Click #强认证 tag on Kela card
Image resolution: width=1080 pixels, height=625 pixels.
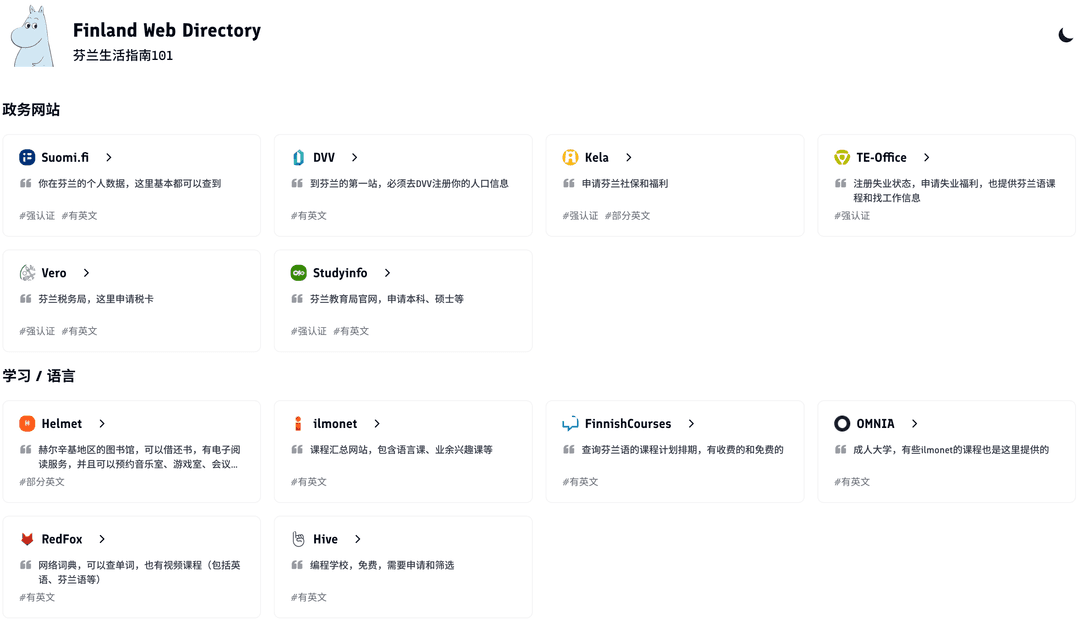tap(581, 216)
